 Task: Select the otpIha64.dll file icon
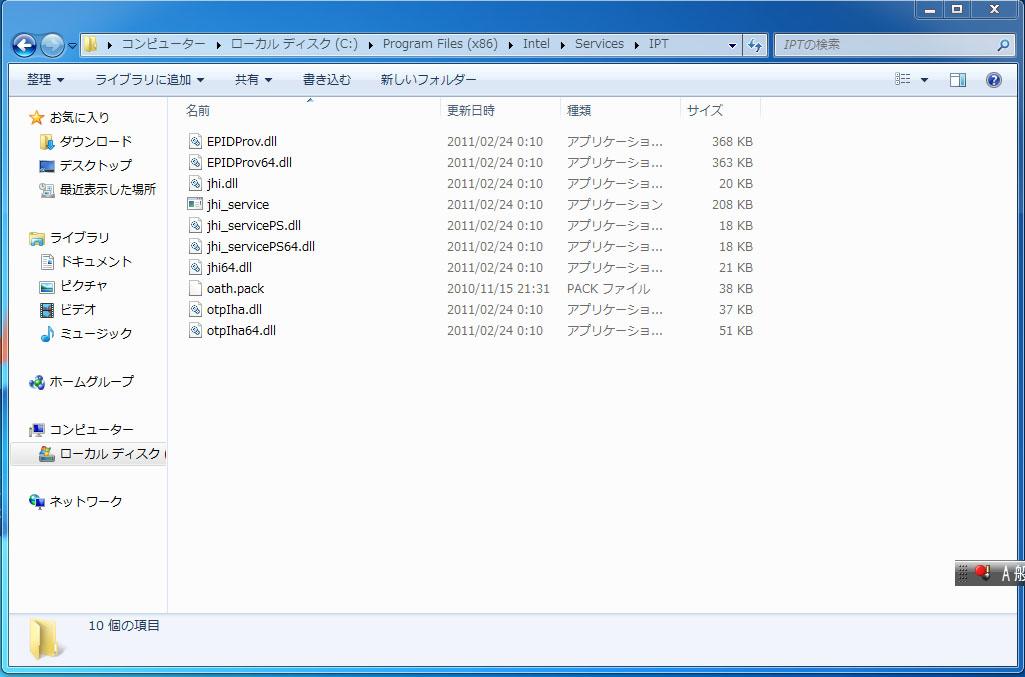195,330
